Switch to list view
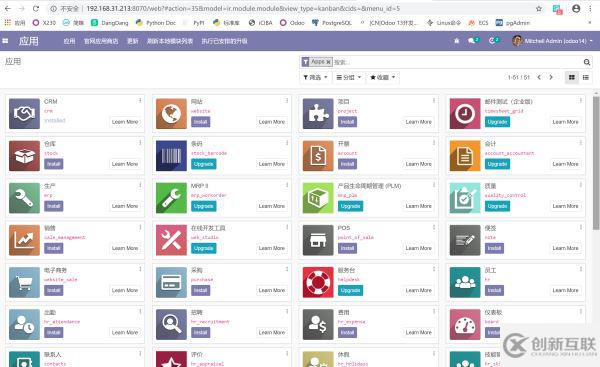This screenshot has width=600, height=367. (585, 77)
